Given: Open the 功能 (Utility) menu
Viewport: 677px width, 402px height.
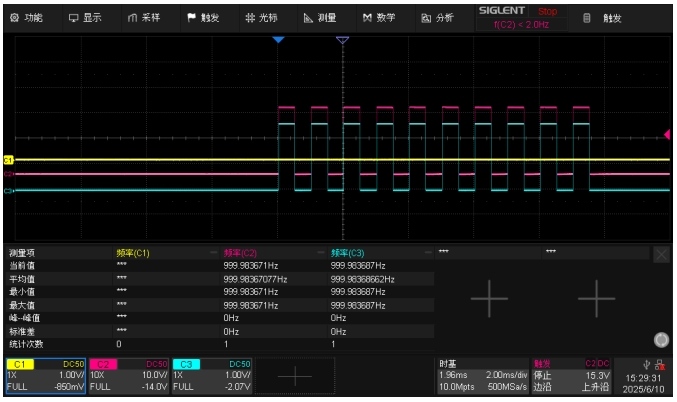Looking at the screenshot, I should (27, 17).
